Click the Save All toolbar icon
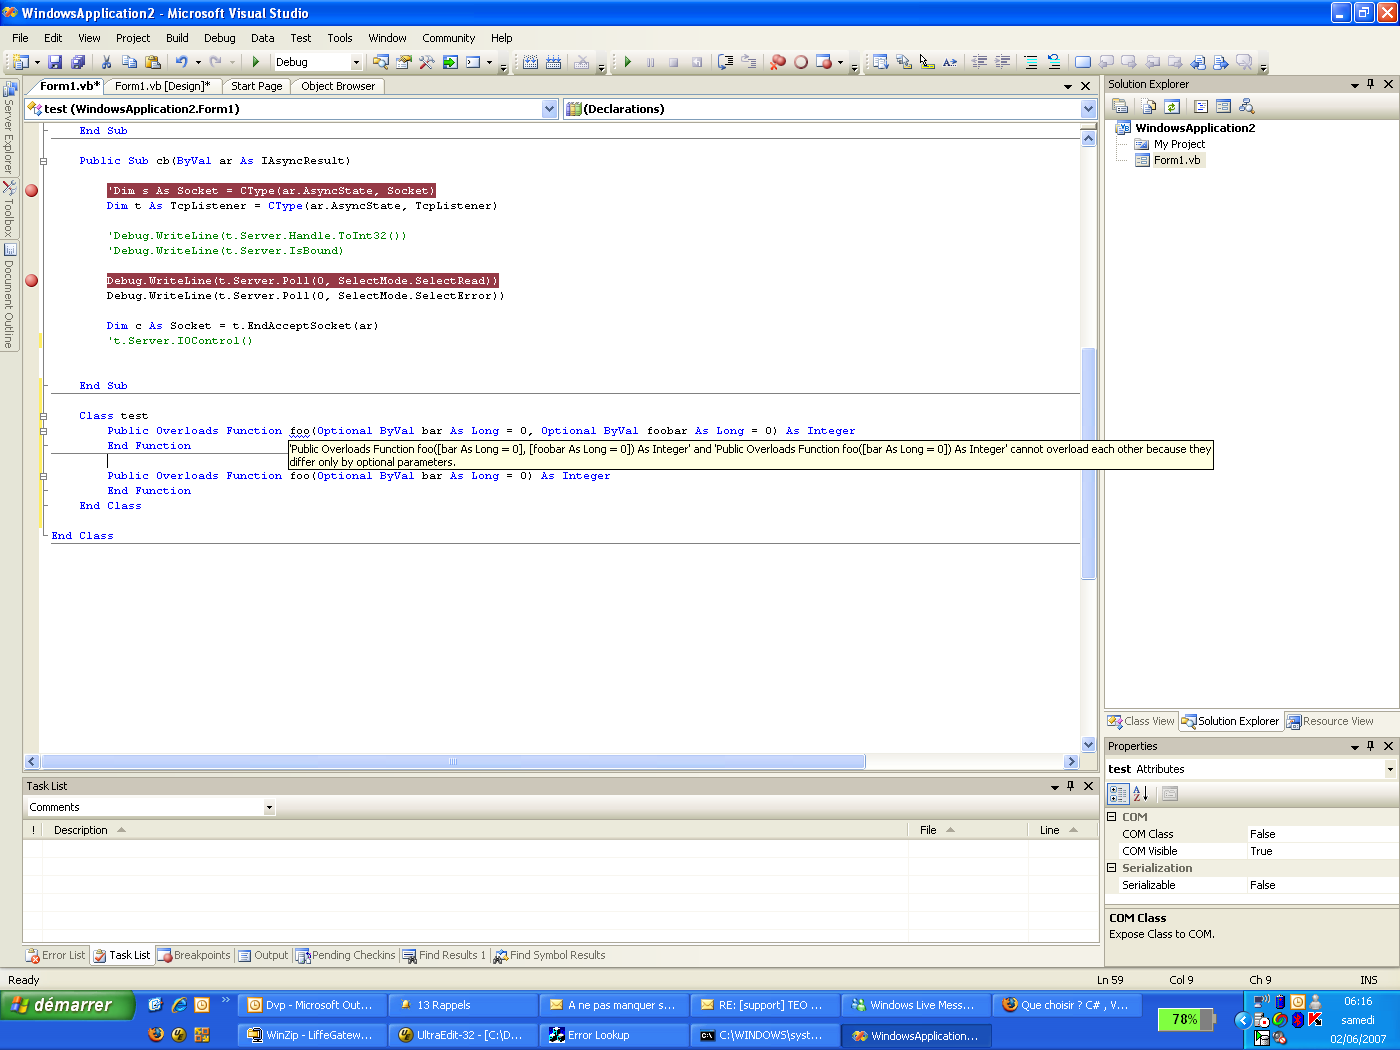Viewport: 1400px width, 1050px height. tap(77, 62)
